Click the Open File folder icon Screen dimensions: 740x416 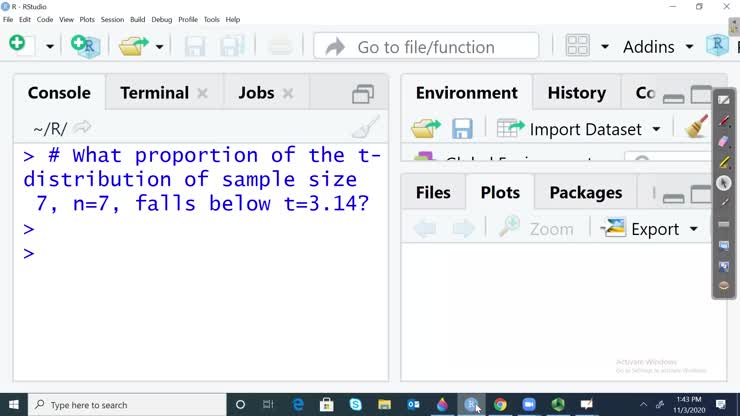pos(134,46)
